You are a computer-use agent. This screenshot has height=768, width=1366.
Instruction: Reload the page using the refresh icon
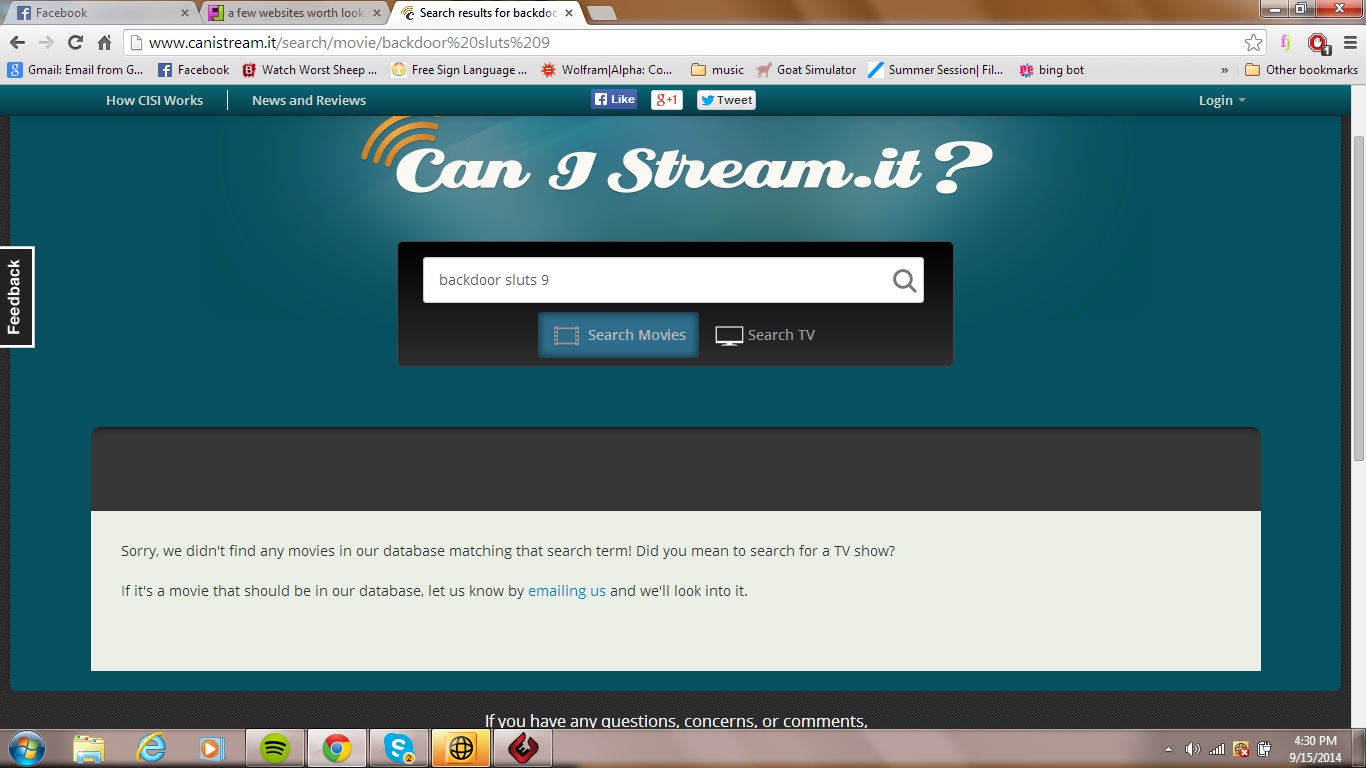[75, 43]
